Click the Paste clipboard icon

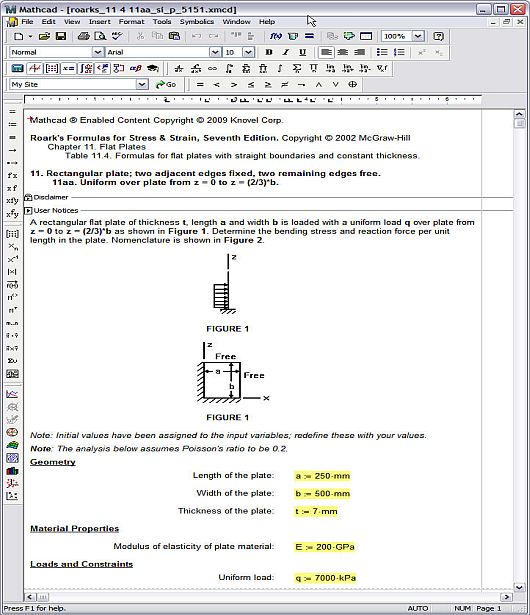coord(174,36)
